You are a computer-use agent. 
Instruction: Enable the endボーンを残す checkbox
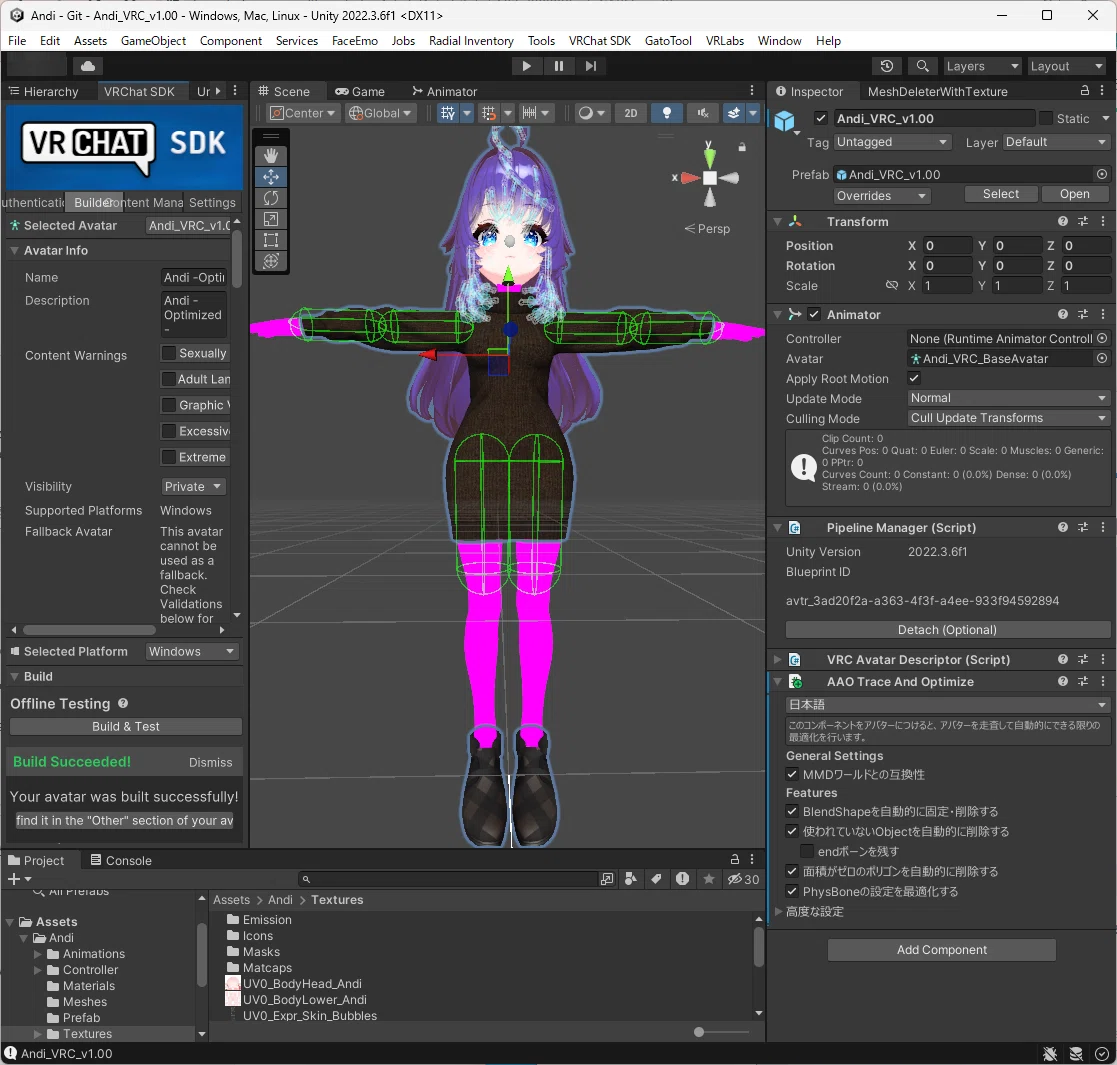tap(807, 851)
